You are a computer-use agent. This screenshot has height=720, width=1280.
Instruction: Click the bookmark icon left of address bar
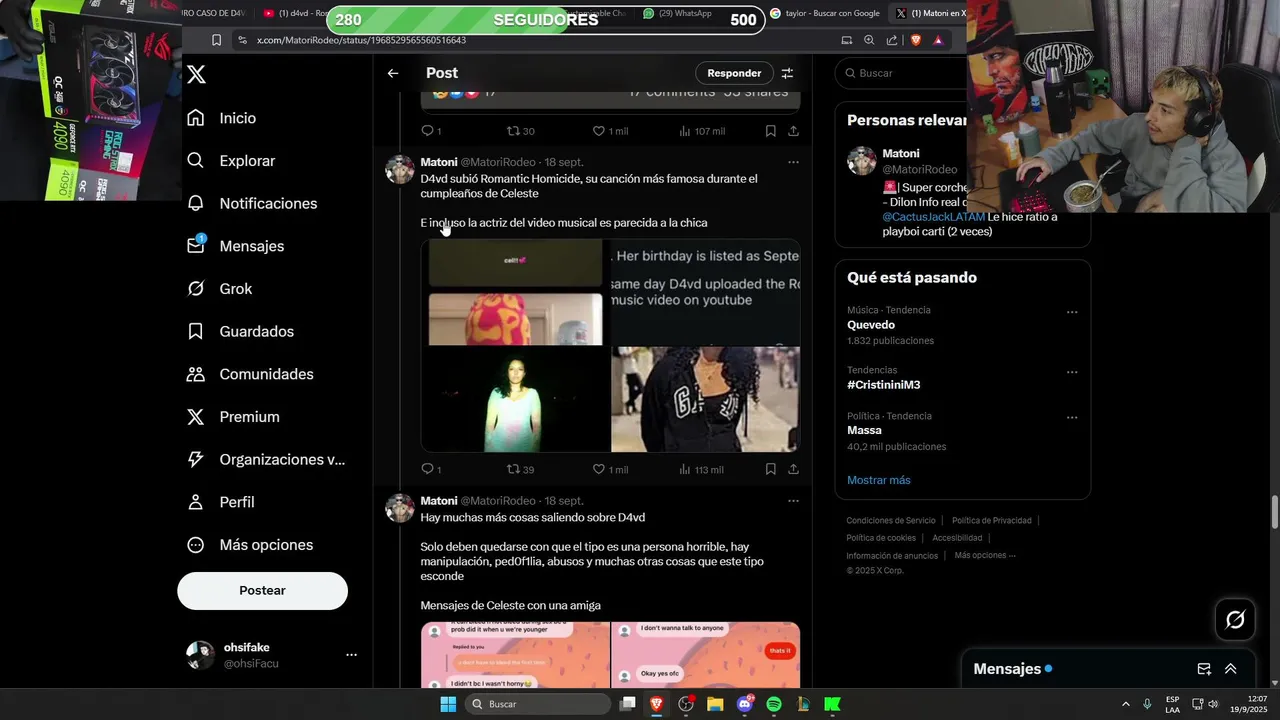pos(216,40)
